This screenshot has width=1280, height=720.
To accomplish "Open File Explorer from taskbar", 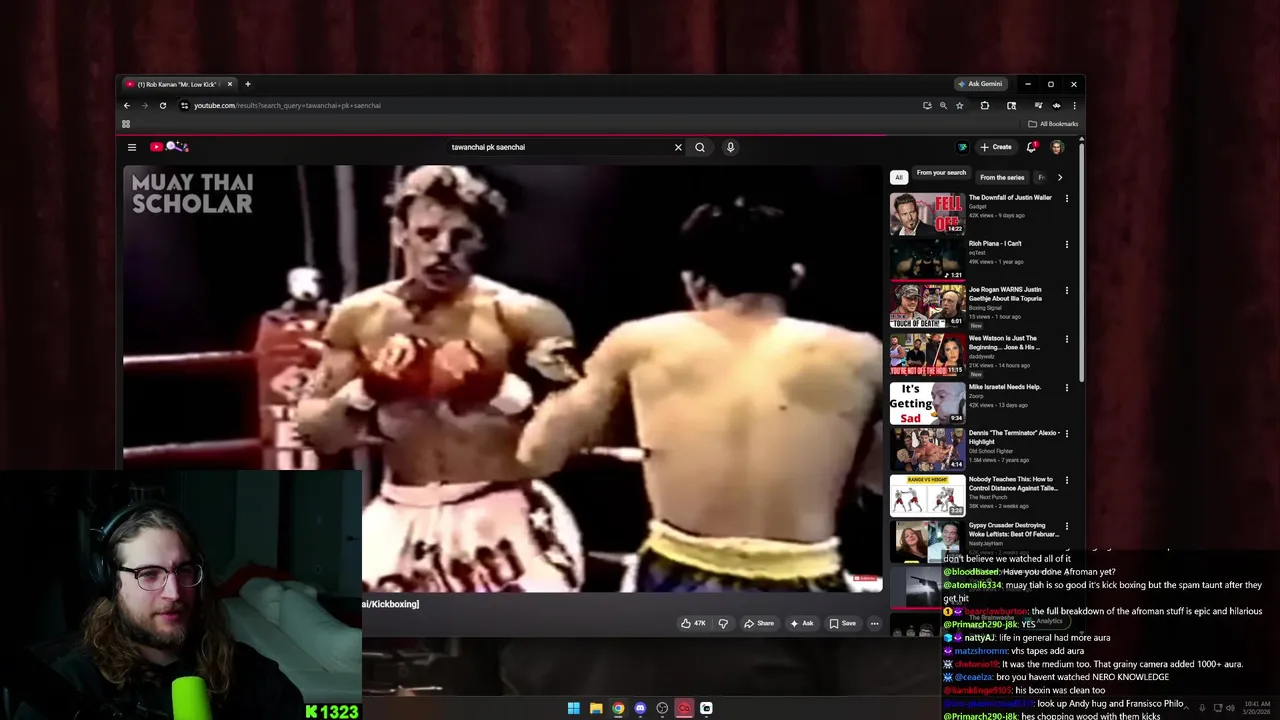I will pyautogui.click(x=596, y=708).
